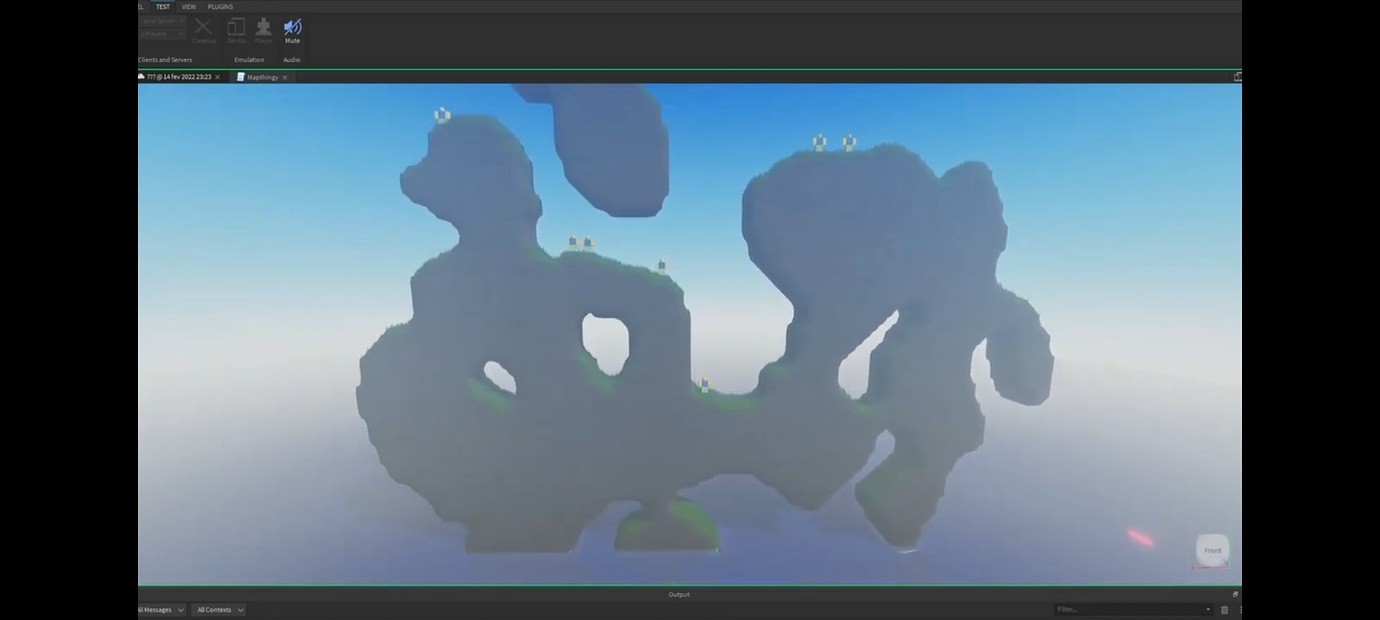
Task: Click the script icon on the Mapthingy tab
Action: pos(242,76)
